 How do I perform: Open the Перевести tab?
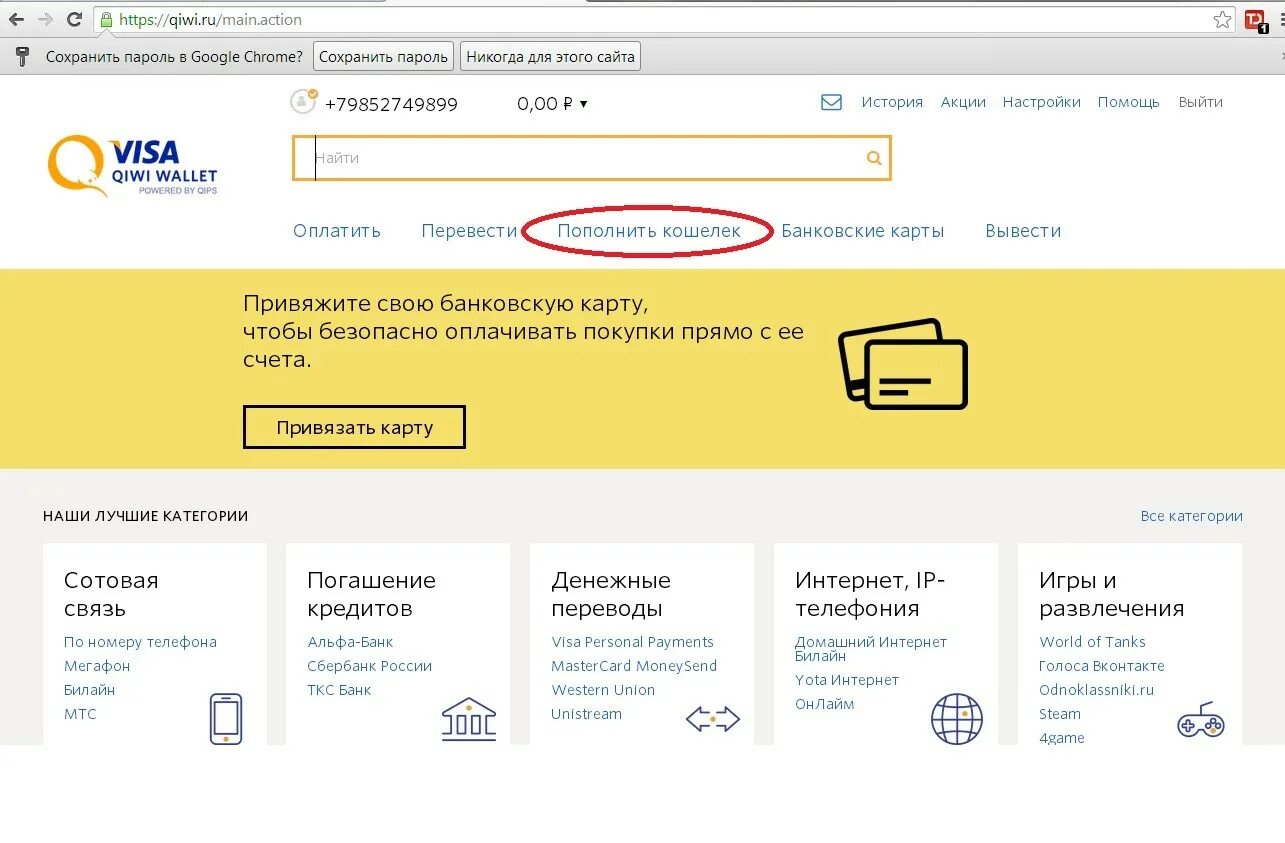(470, 231)
